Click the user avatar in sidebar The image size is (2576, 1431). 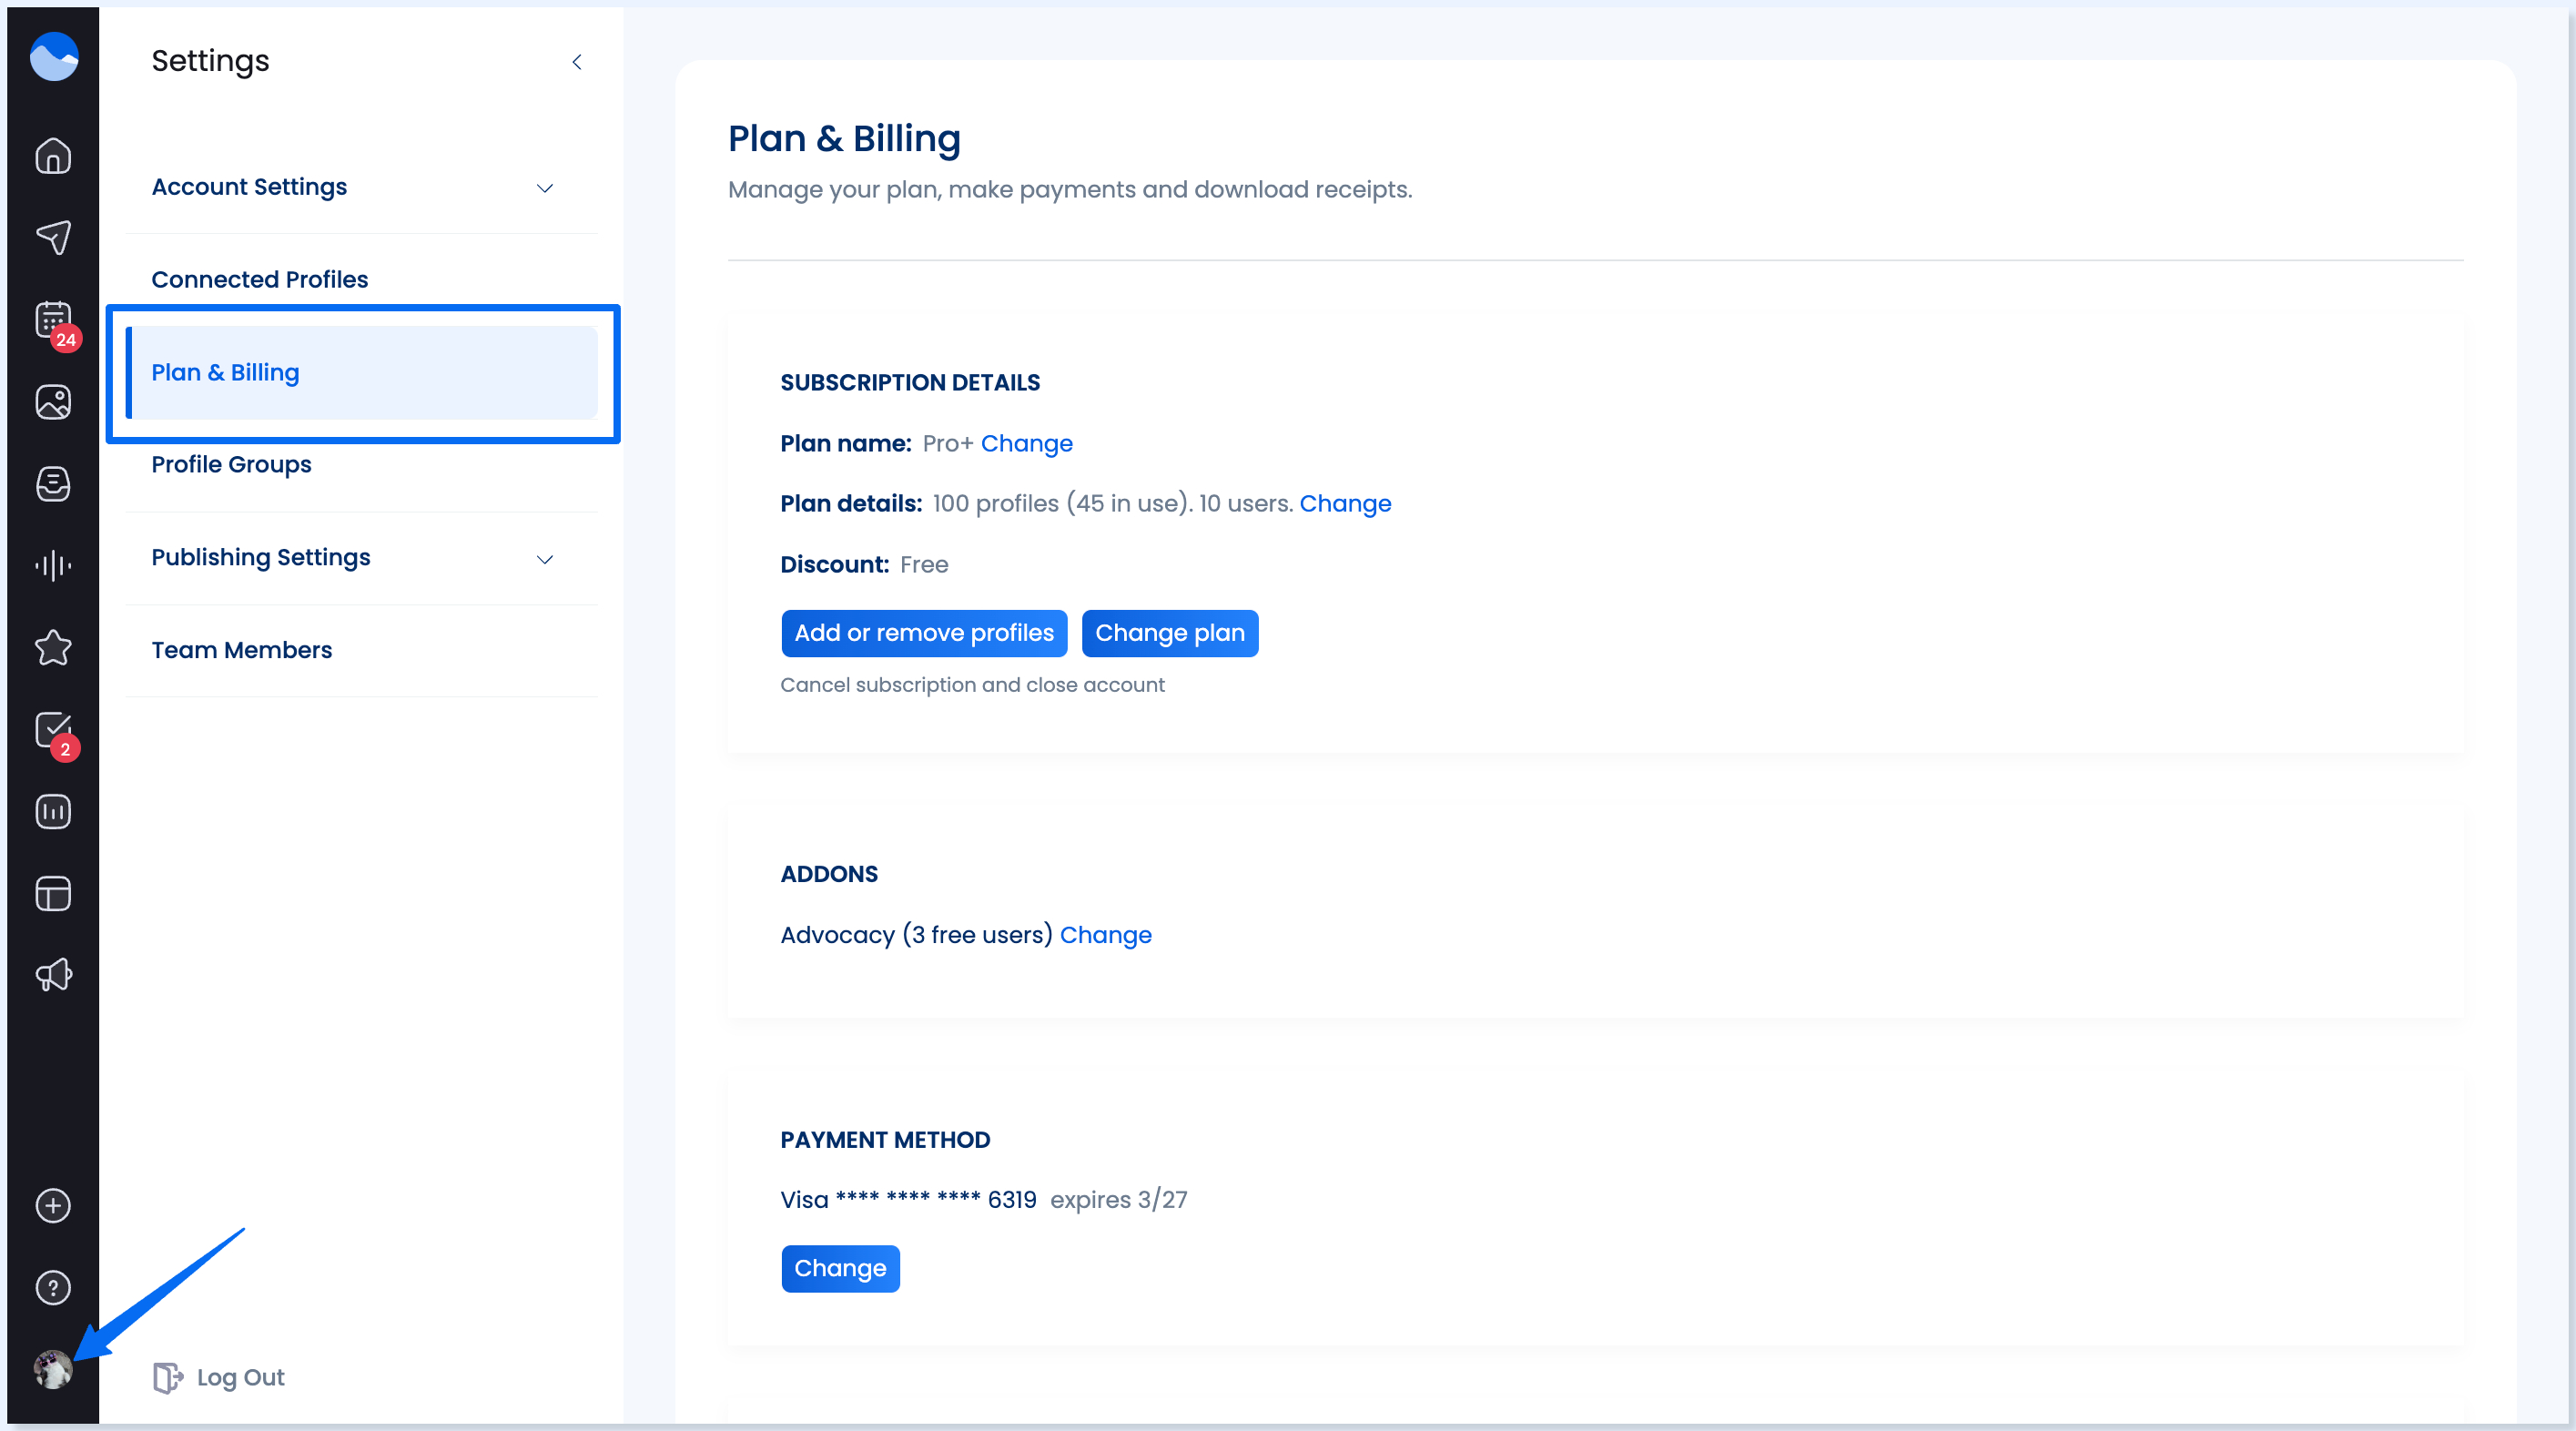pos(53,1370)
